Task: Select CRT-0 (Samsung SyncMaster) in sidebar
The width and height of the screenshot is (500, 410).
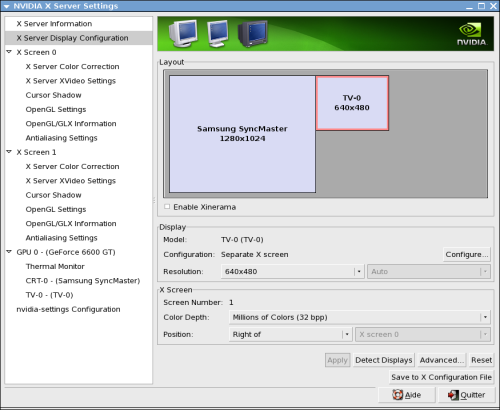Action: click(x=83, y=281)
